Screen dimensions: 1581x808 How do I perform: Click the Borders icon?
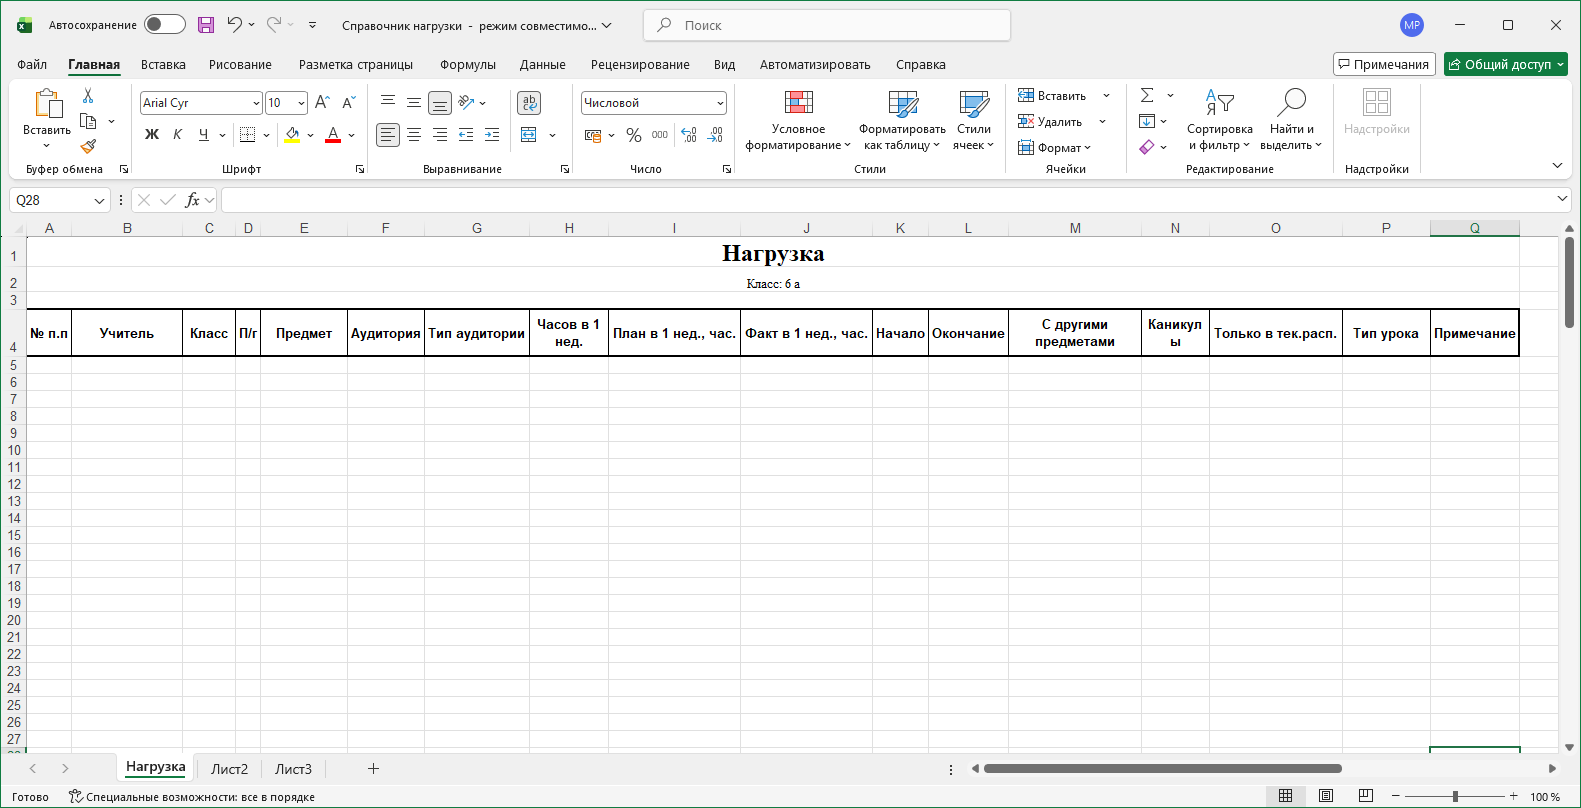[x=248, y=134]
